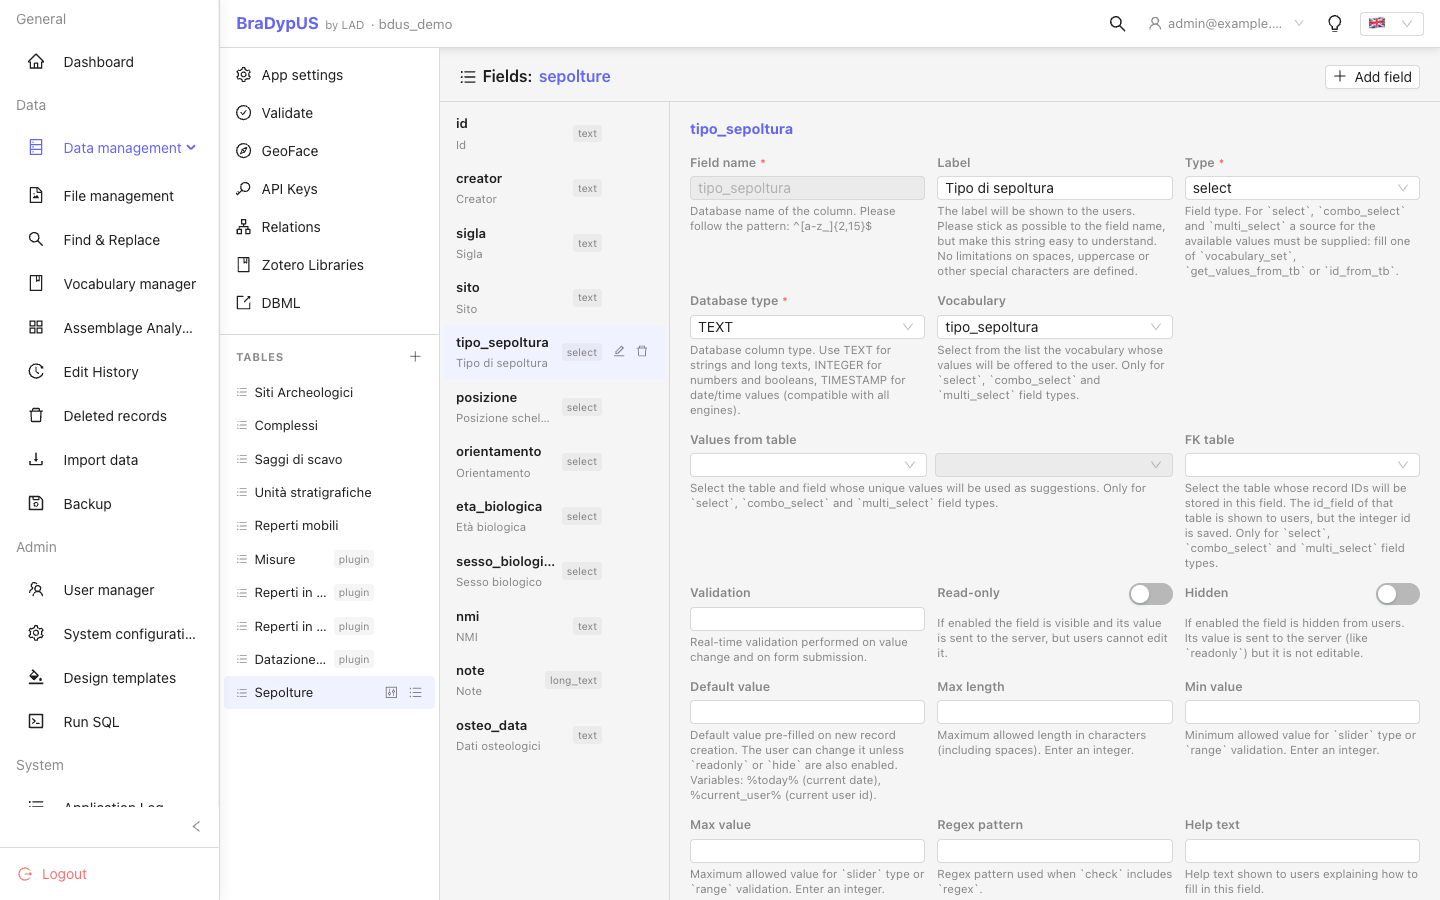The height and width of the screenshot is (900, 1440).
Task: Select the osteo_data field row
Action: (553, 735)
